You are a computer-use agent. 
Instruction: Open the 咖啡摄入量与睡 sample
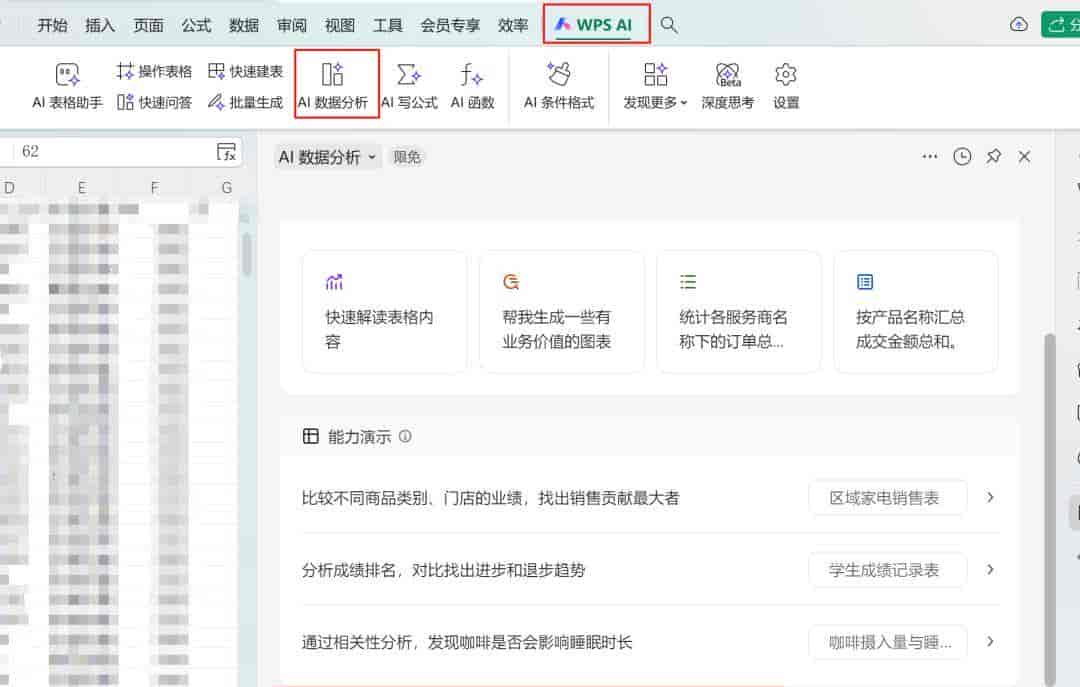[x=887, y=642]
